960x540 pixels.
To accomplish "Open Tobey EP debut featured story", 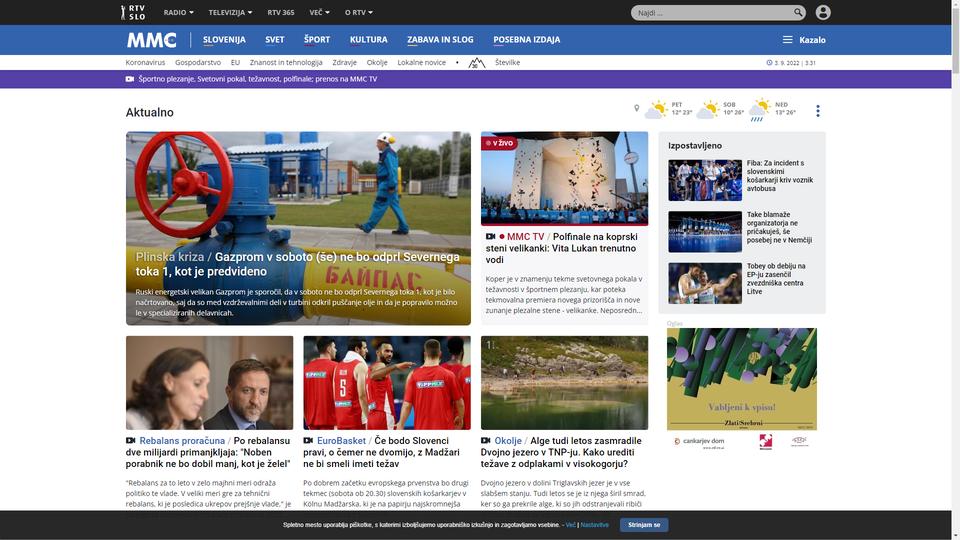I will click(776, 279).
